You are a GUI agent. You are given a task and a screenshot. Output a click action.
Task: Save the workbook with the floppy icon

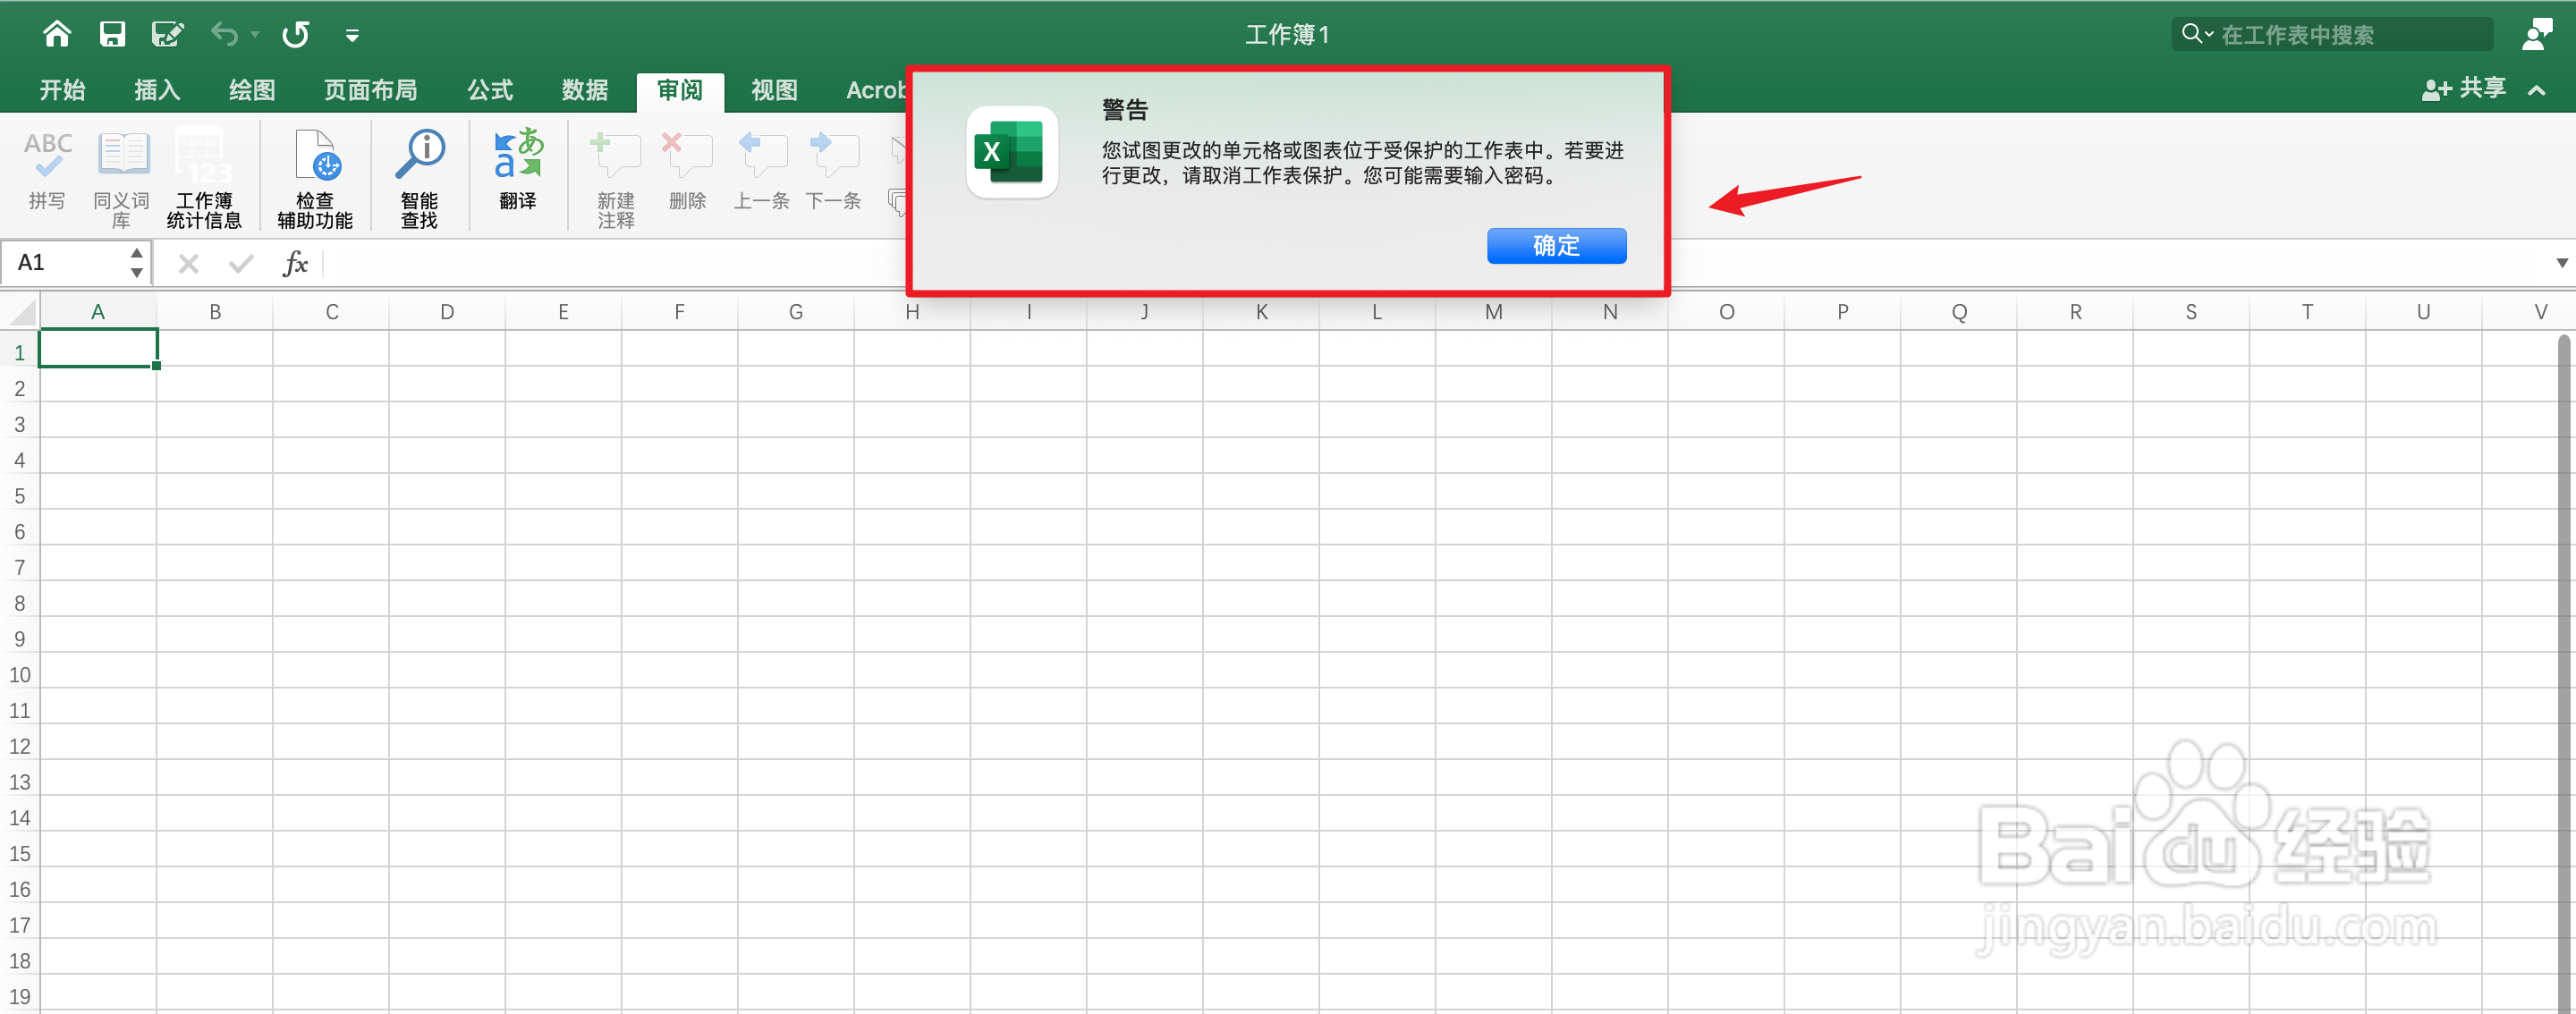112,35
